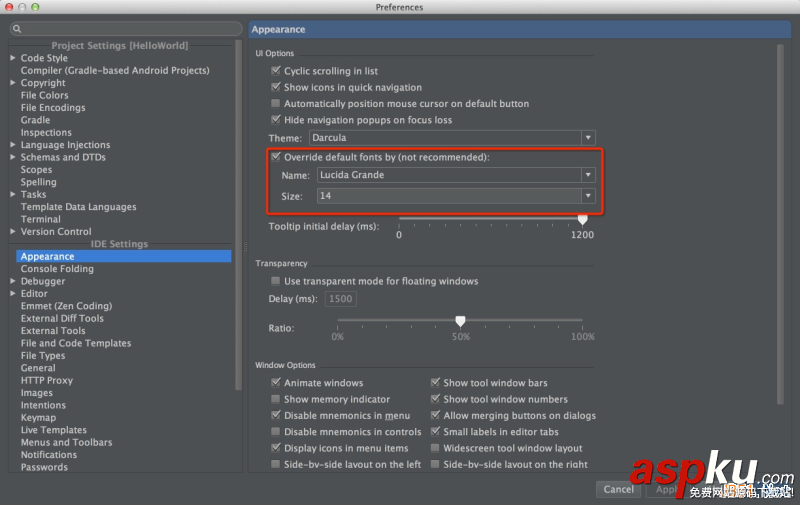Enable transparent mode for floating windows
The image size is (800, 505).
click(276, 281)
